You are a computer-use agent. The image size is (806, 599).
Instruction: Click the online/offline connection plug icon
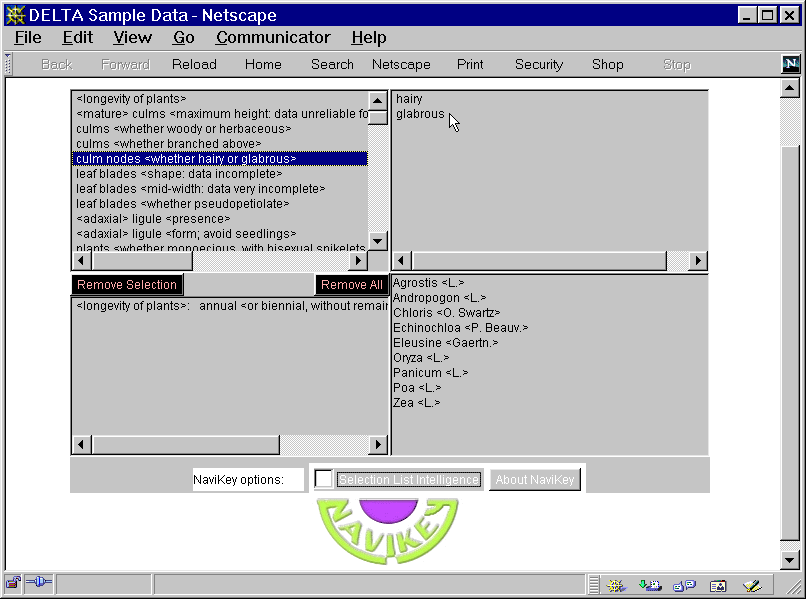(39, 583)
